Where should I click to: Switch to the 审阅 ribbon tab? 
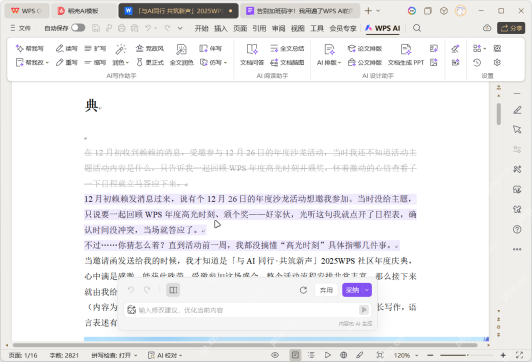pyautogui.click(x=279, y=28)
